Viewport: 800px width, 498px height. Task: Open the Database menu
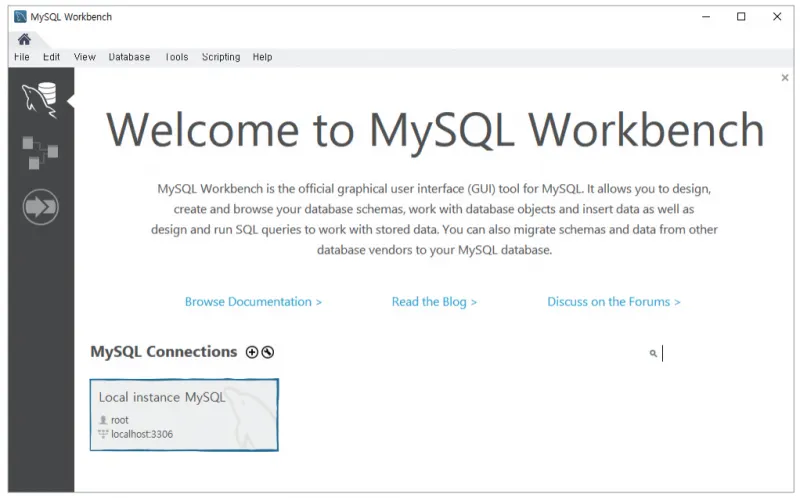(x=129, y=57)
